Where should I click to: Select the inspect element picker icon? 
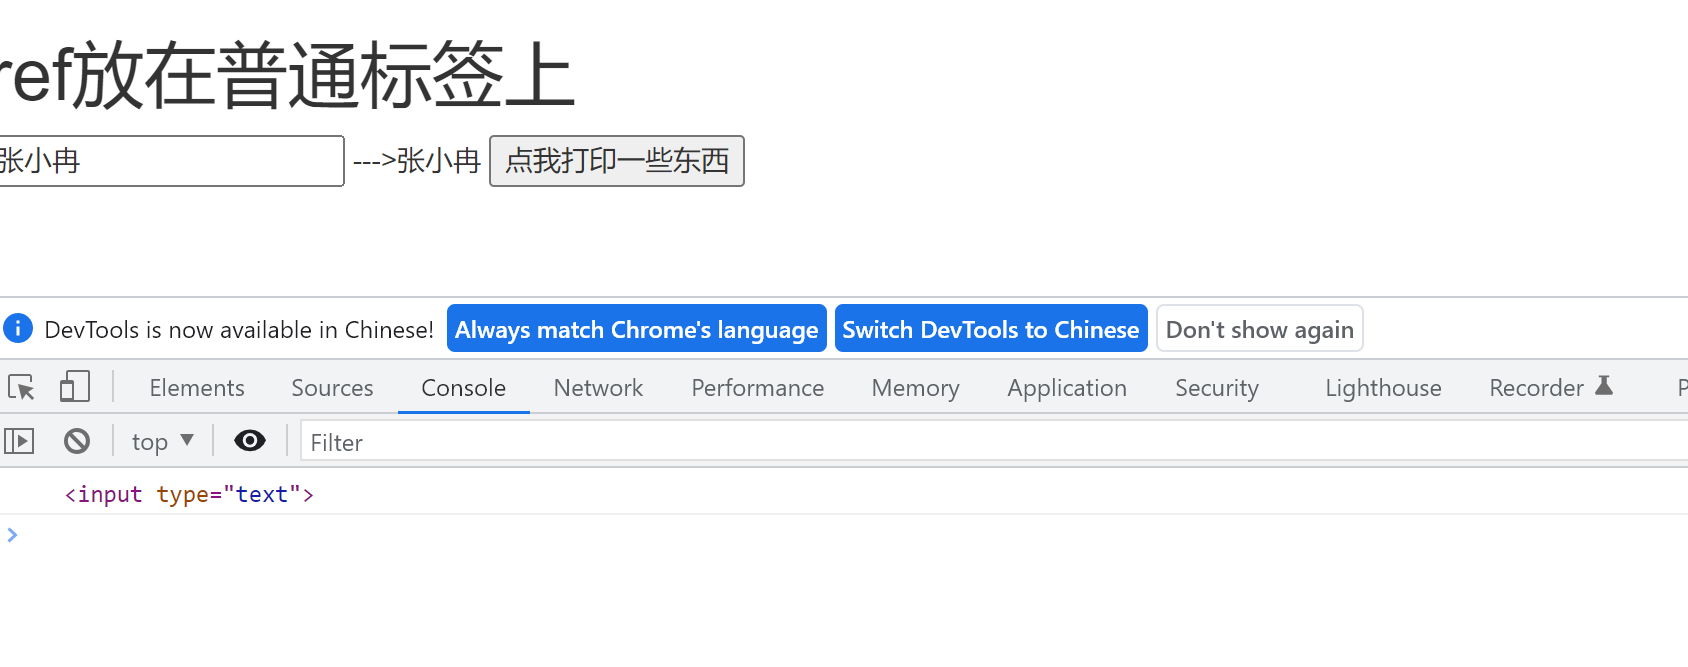(x=21, y=387)
